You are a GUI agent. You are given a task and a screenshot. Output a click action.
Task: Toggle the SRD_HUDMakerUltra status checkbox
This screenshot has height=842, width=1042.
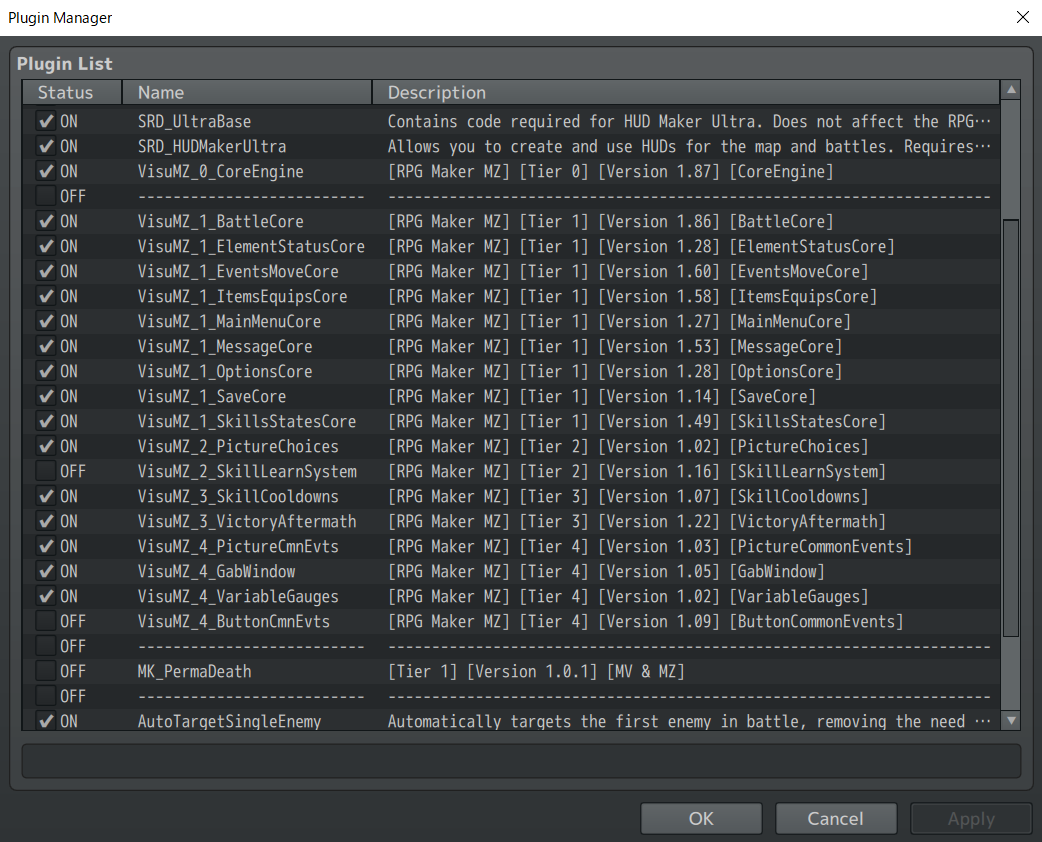(46, 146)
